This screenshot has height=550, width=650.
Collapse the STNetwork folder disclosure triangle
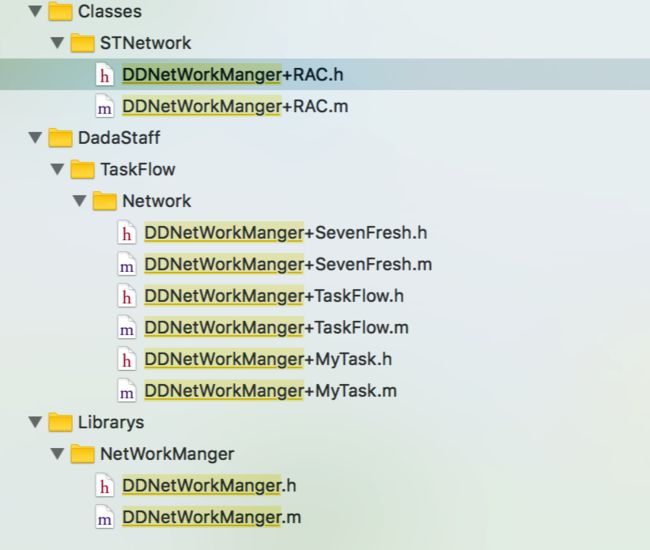tap(57, 43)
